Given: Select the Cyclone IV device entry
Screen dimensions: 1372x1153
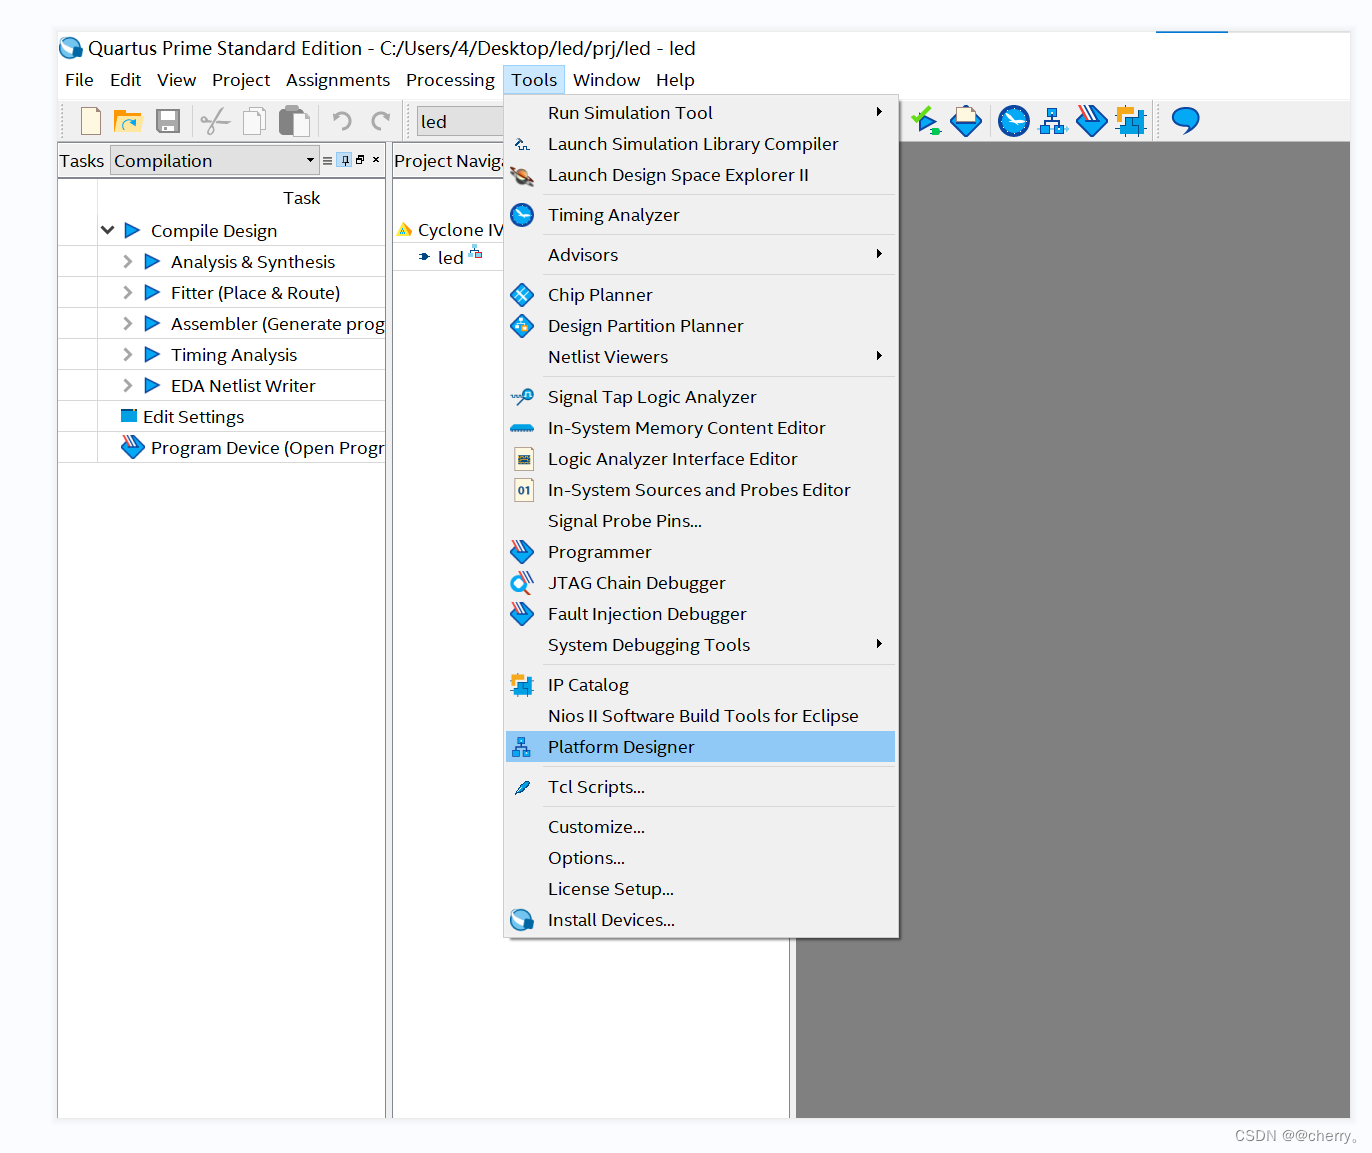Looking at the screenshot, I should point(460,230).
